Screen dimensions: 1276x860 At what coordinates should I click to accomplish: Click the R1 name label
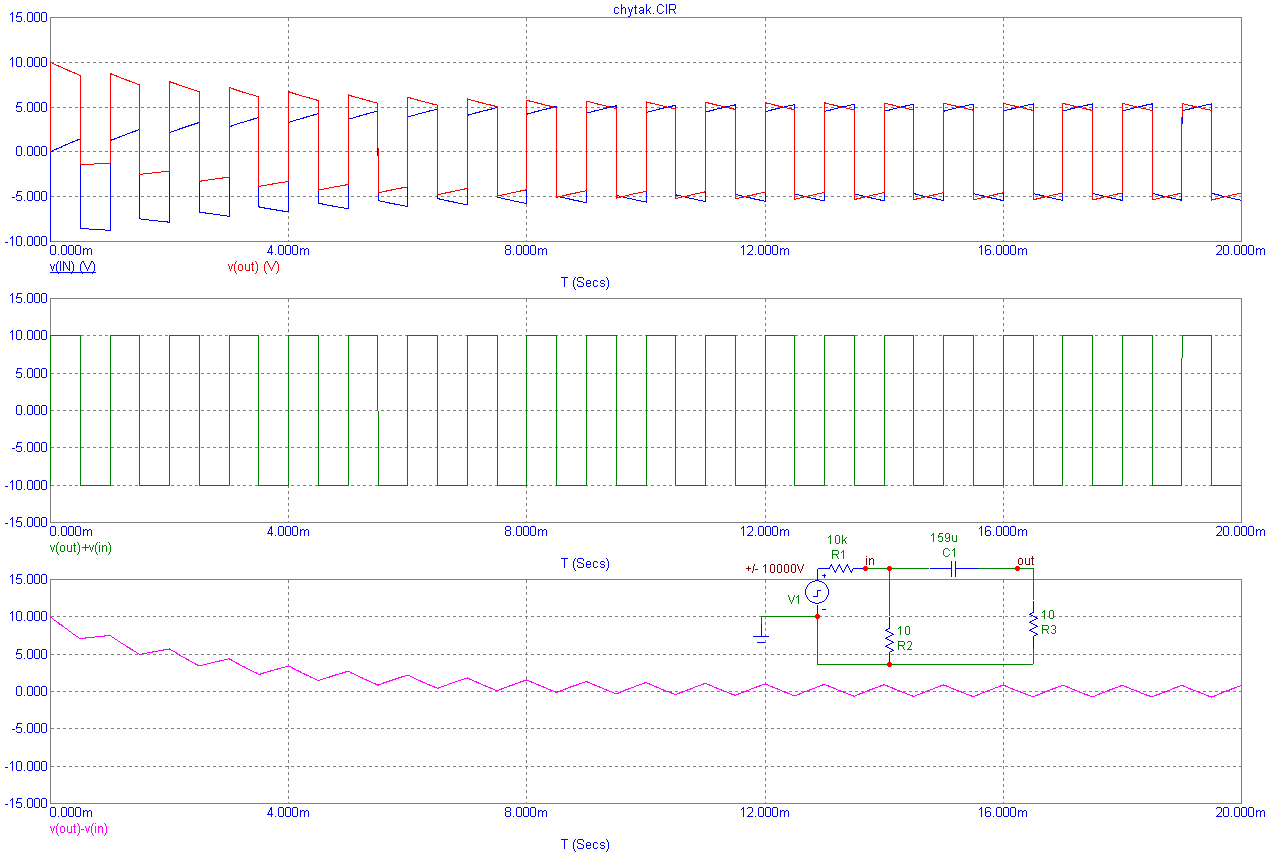(838, 553)
